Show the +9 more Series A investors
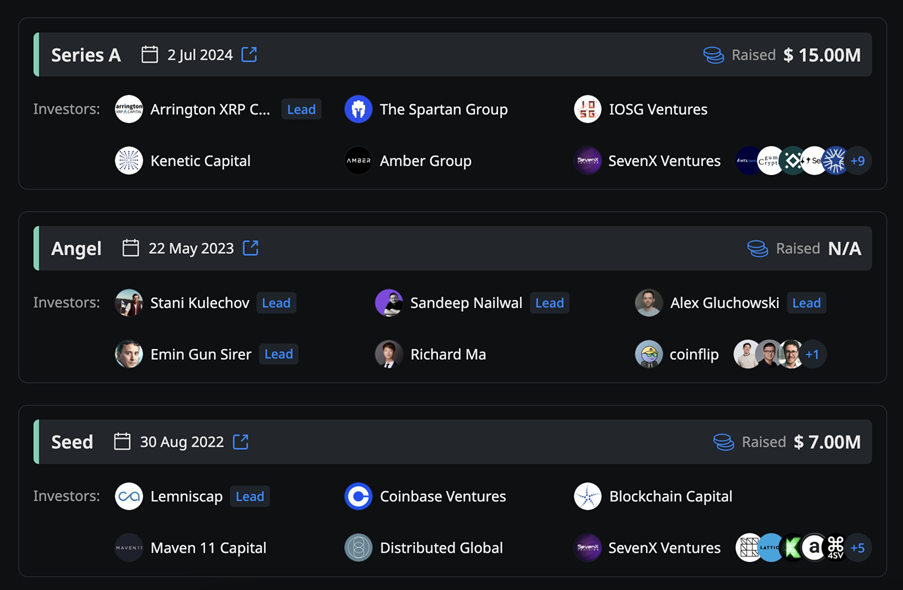 click(858, 161)
